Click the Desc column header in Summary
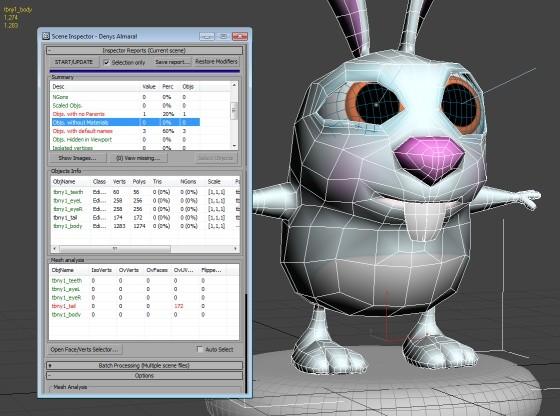Viewport: 560px width, 416px height. (95, 87)
